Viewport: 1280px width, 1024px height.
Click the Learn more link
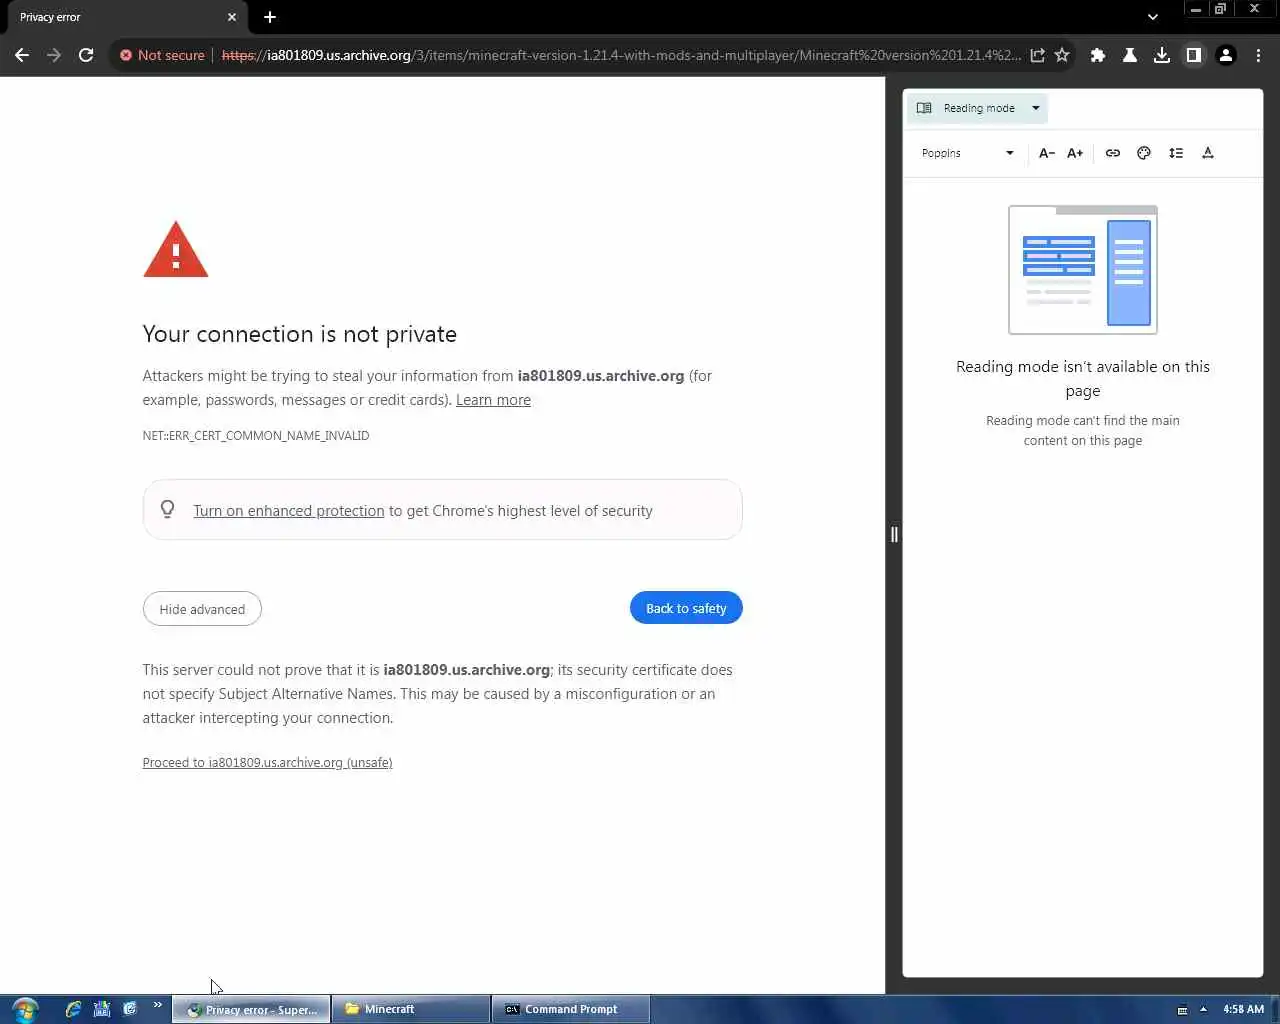tap(493, 400)
